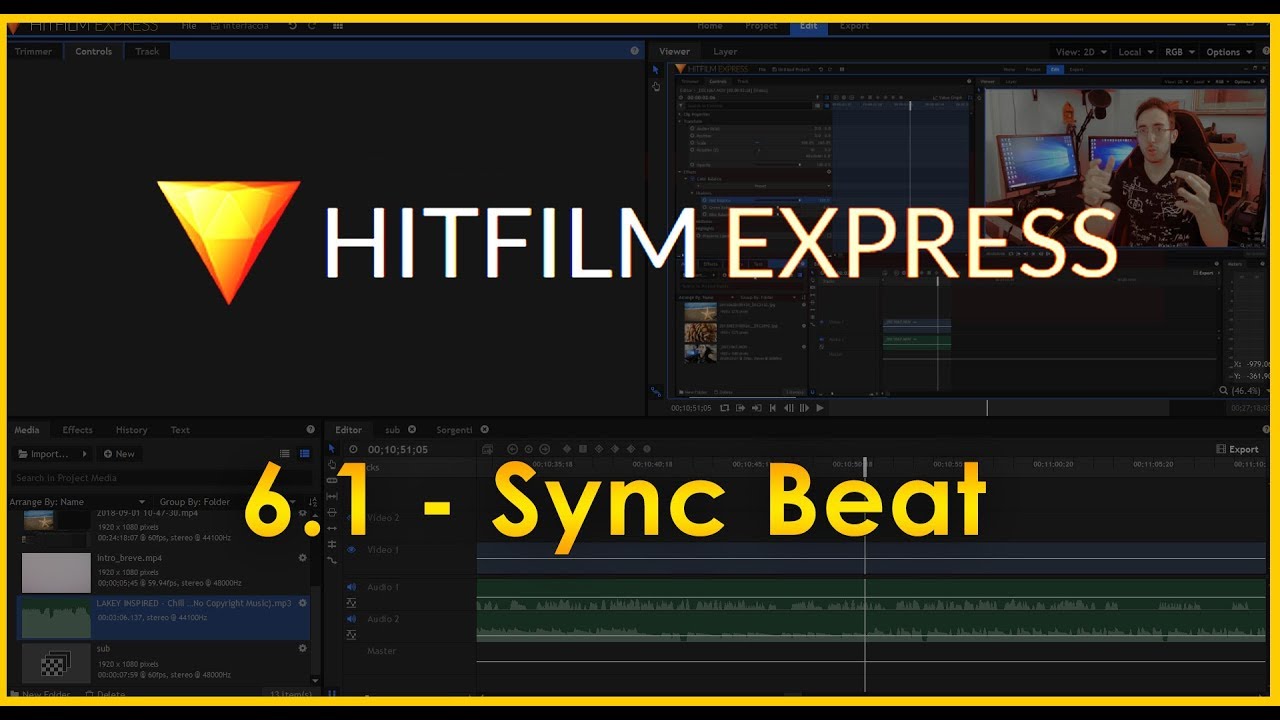Screen dimensions: 1280x720
Task: Open the File menu
Action: pos(189,26)
